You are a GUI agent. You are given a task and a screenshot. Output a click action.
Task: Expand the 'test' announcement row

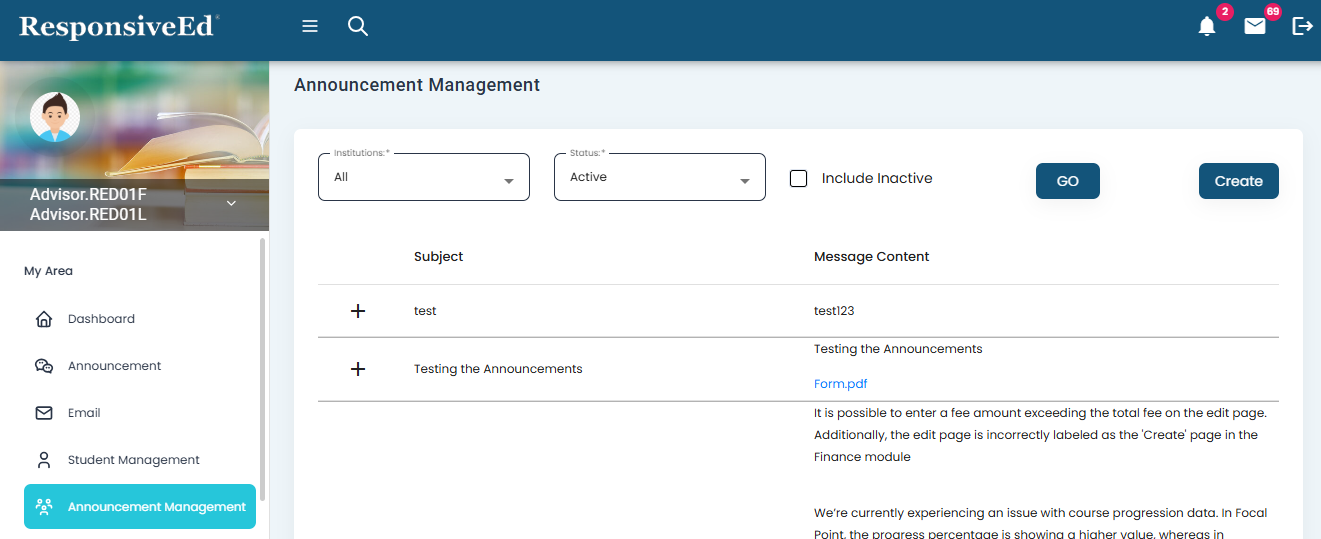pos(358,311)
